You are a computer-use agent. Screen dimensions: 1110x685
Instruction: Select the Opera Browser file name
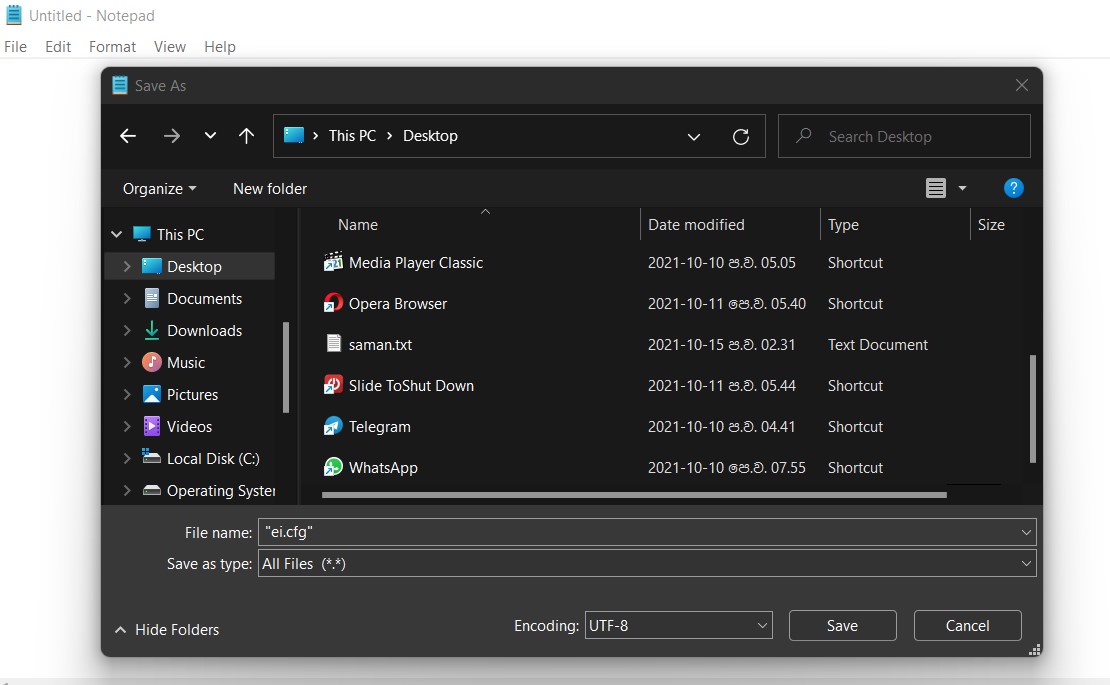pyautogui.click(x=398, y=304)
